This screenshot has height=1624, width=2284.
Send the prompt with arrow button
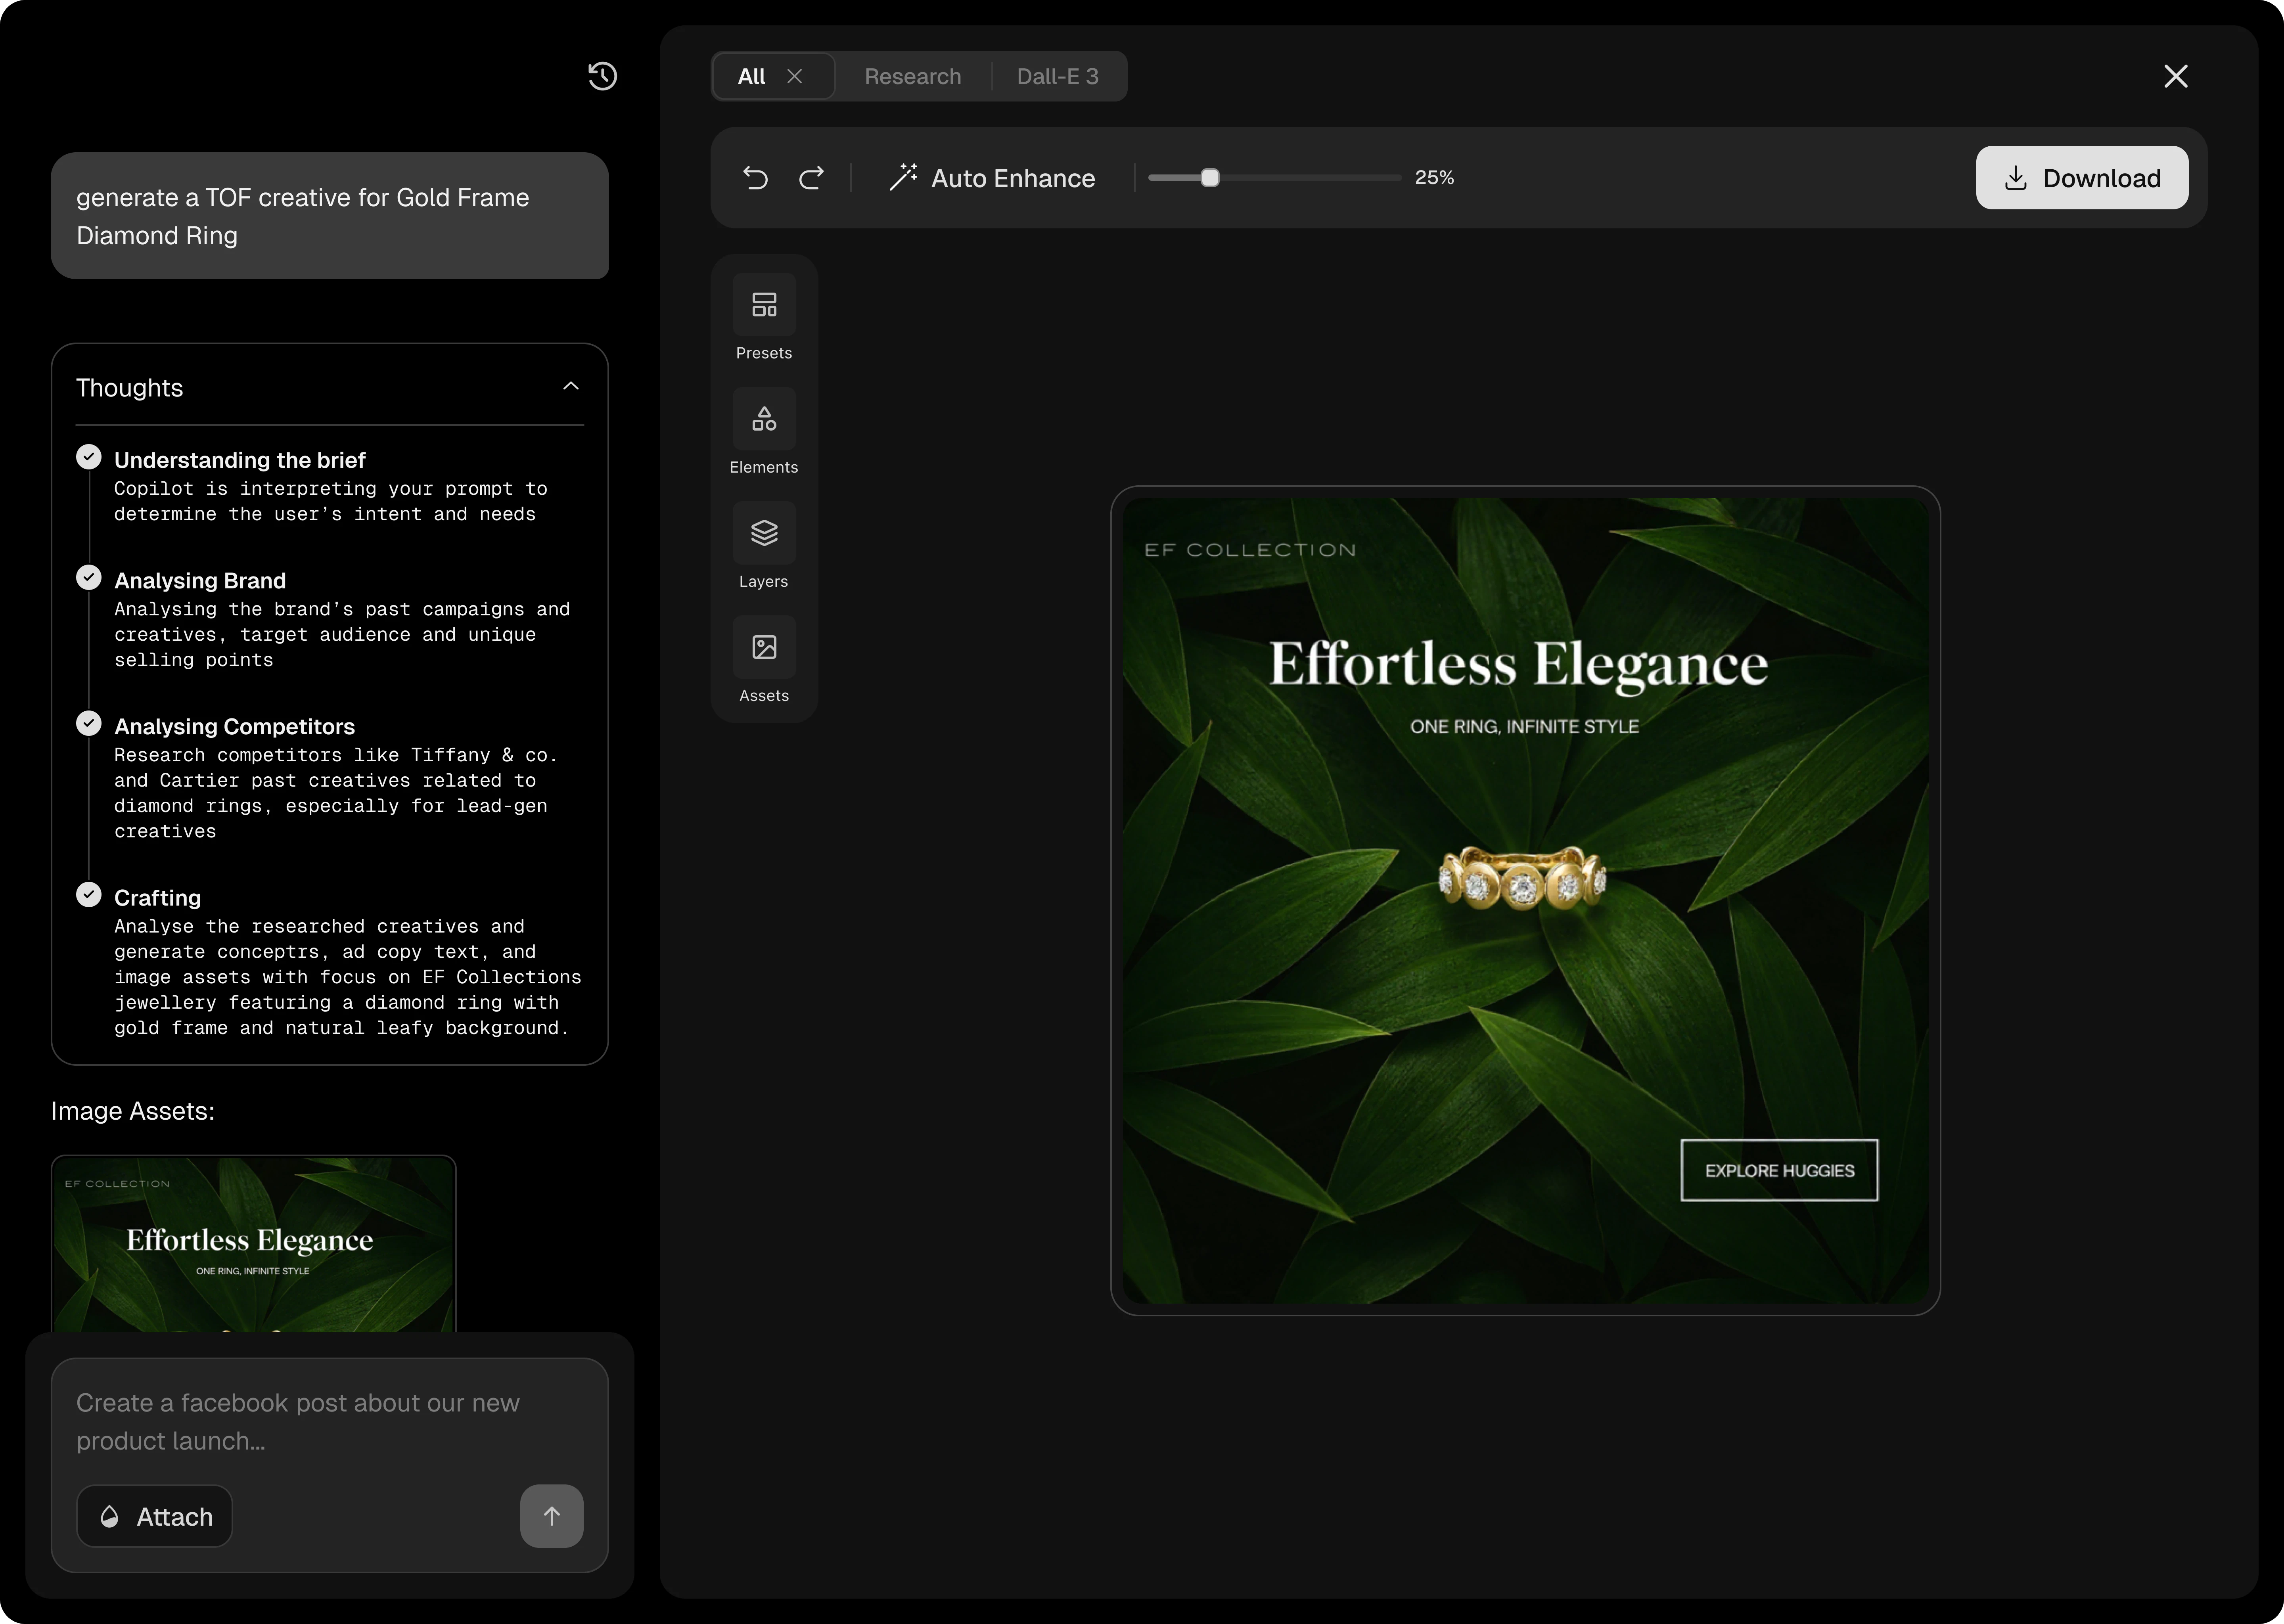click(x=551, y=1516)
